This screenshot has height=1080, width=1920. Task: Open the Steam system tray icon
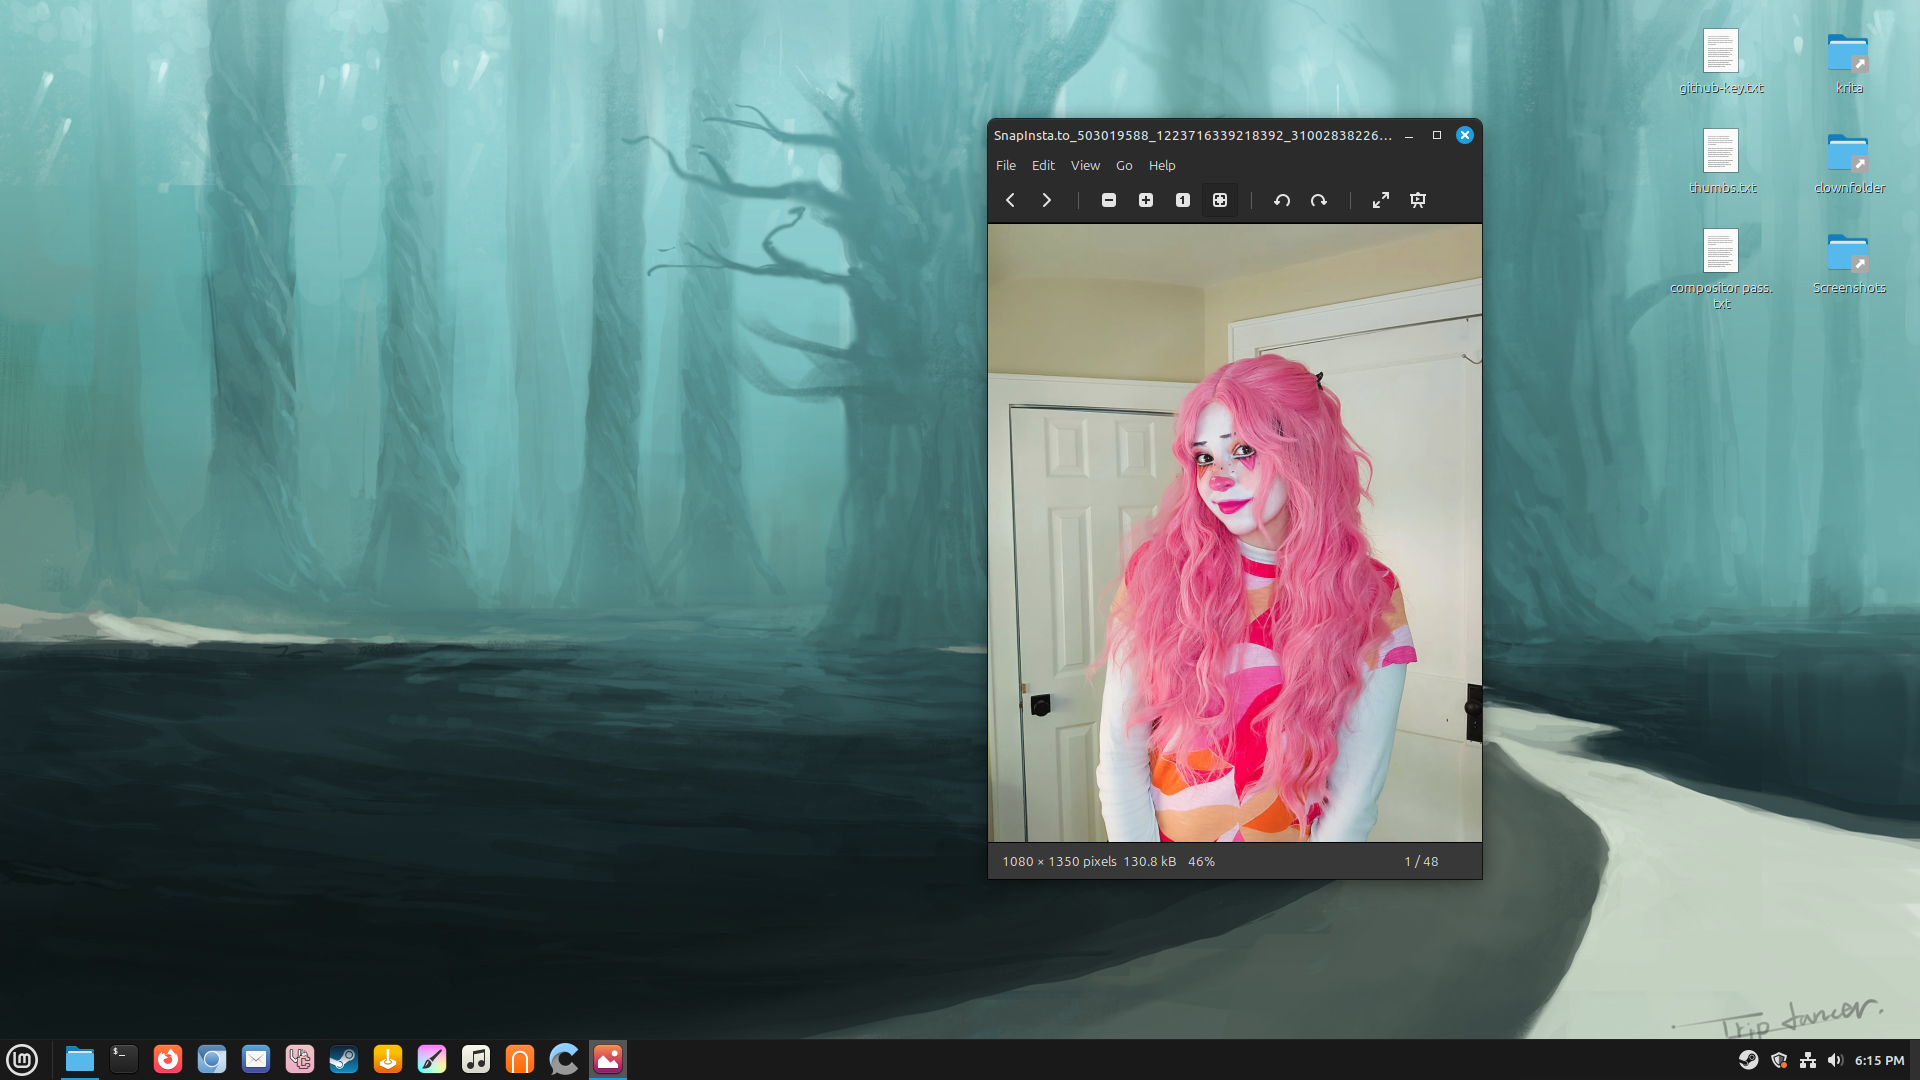[x=1749, y=1061]
